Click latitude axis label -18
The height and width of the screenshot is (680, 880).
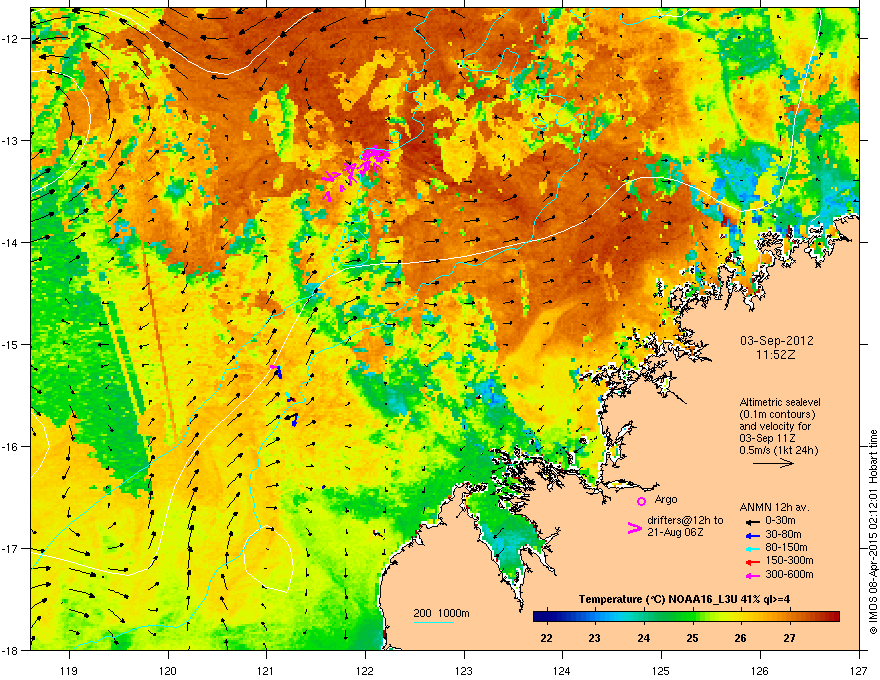10,650
